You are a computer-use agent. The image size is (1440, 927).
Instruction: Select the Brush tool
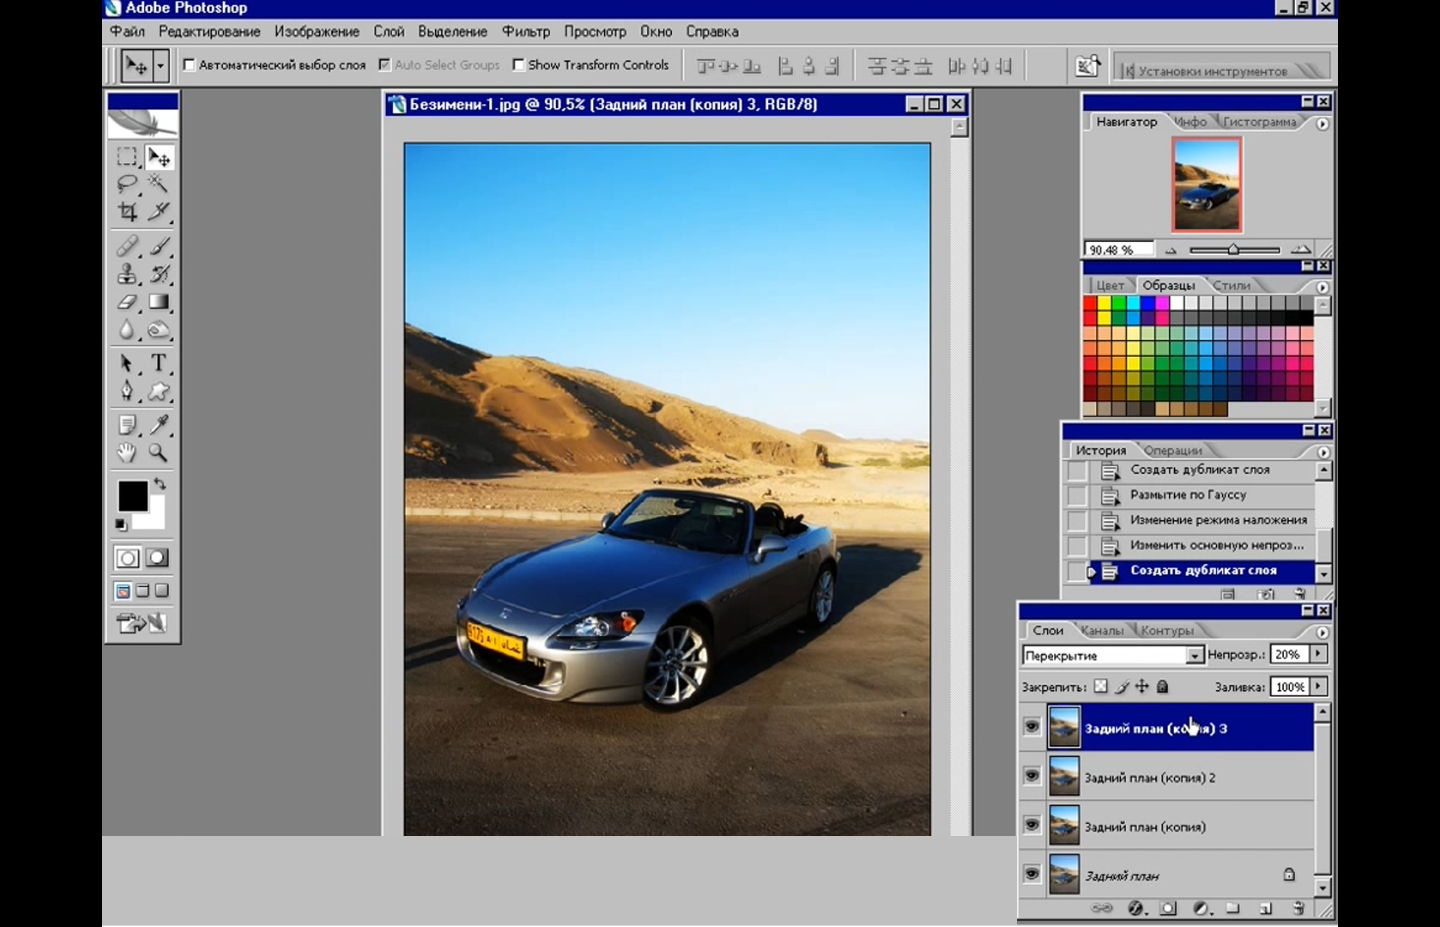click(158, 245)
